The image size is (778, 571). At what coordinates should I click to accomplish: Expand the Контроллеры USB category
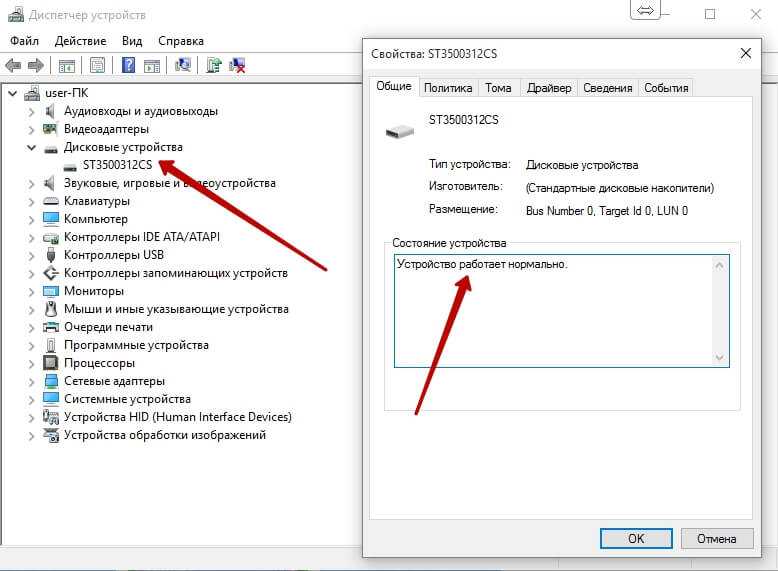point(31,255)
